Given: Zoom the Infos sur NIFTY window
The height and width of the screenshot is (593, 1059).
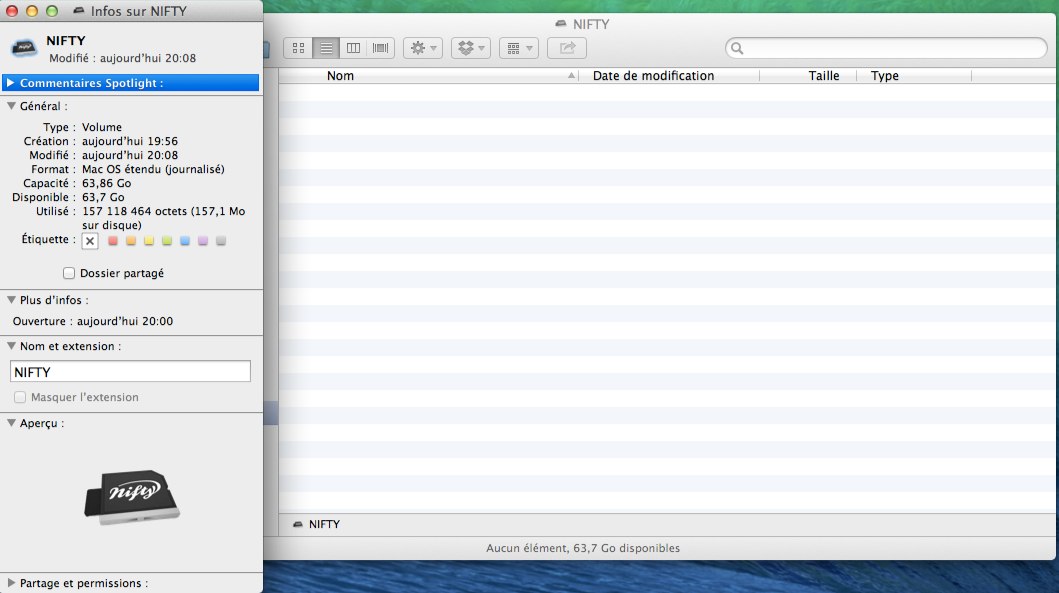Looking at the screenshot, I should coord(52,11).
